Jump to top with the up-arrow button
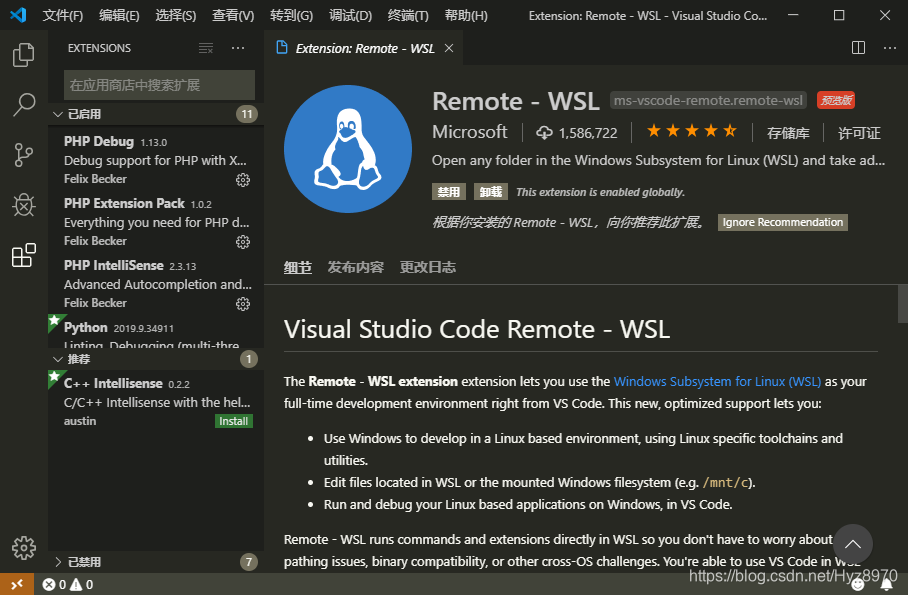The width and height of the screenshot is (908, 595). coord(852,544)
